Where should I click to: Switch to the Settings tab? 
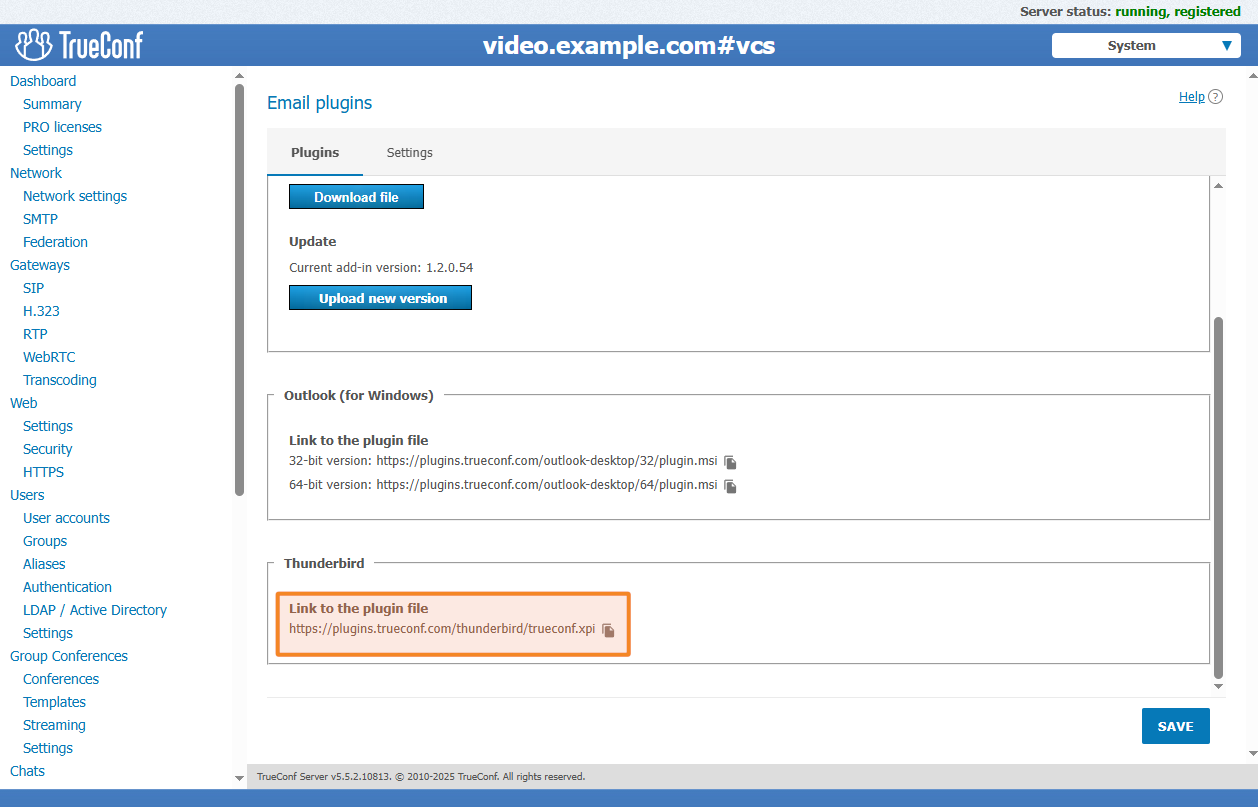point(410,153)
